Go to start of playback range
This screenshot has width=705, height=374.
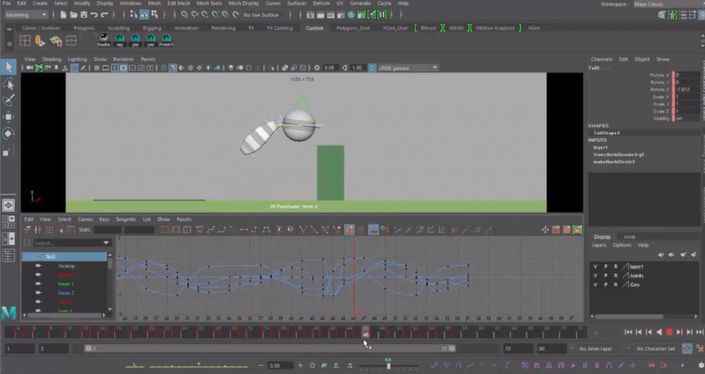tap(628, 332)
